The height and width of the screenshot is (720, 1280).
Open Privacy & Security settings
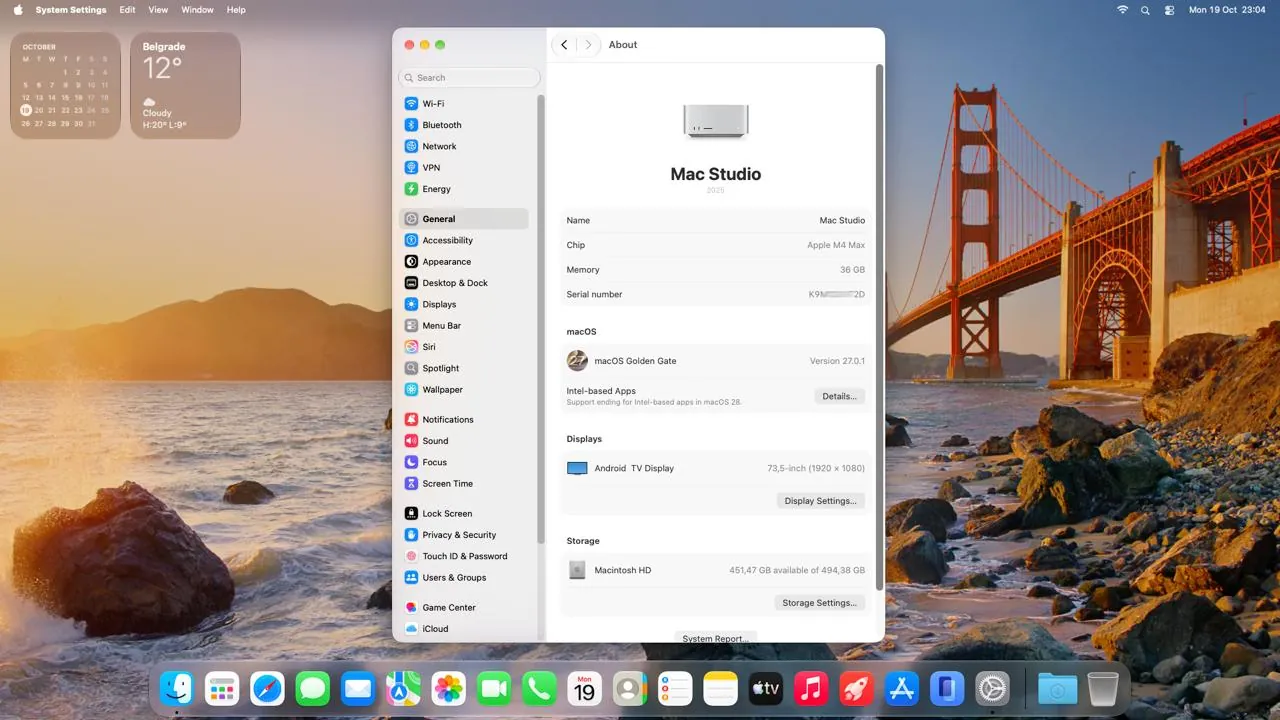pos(464,535)
